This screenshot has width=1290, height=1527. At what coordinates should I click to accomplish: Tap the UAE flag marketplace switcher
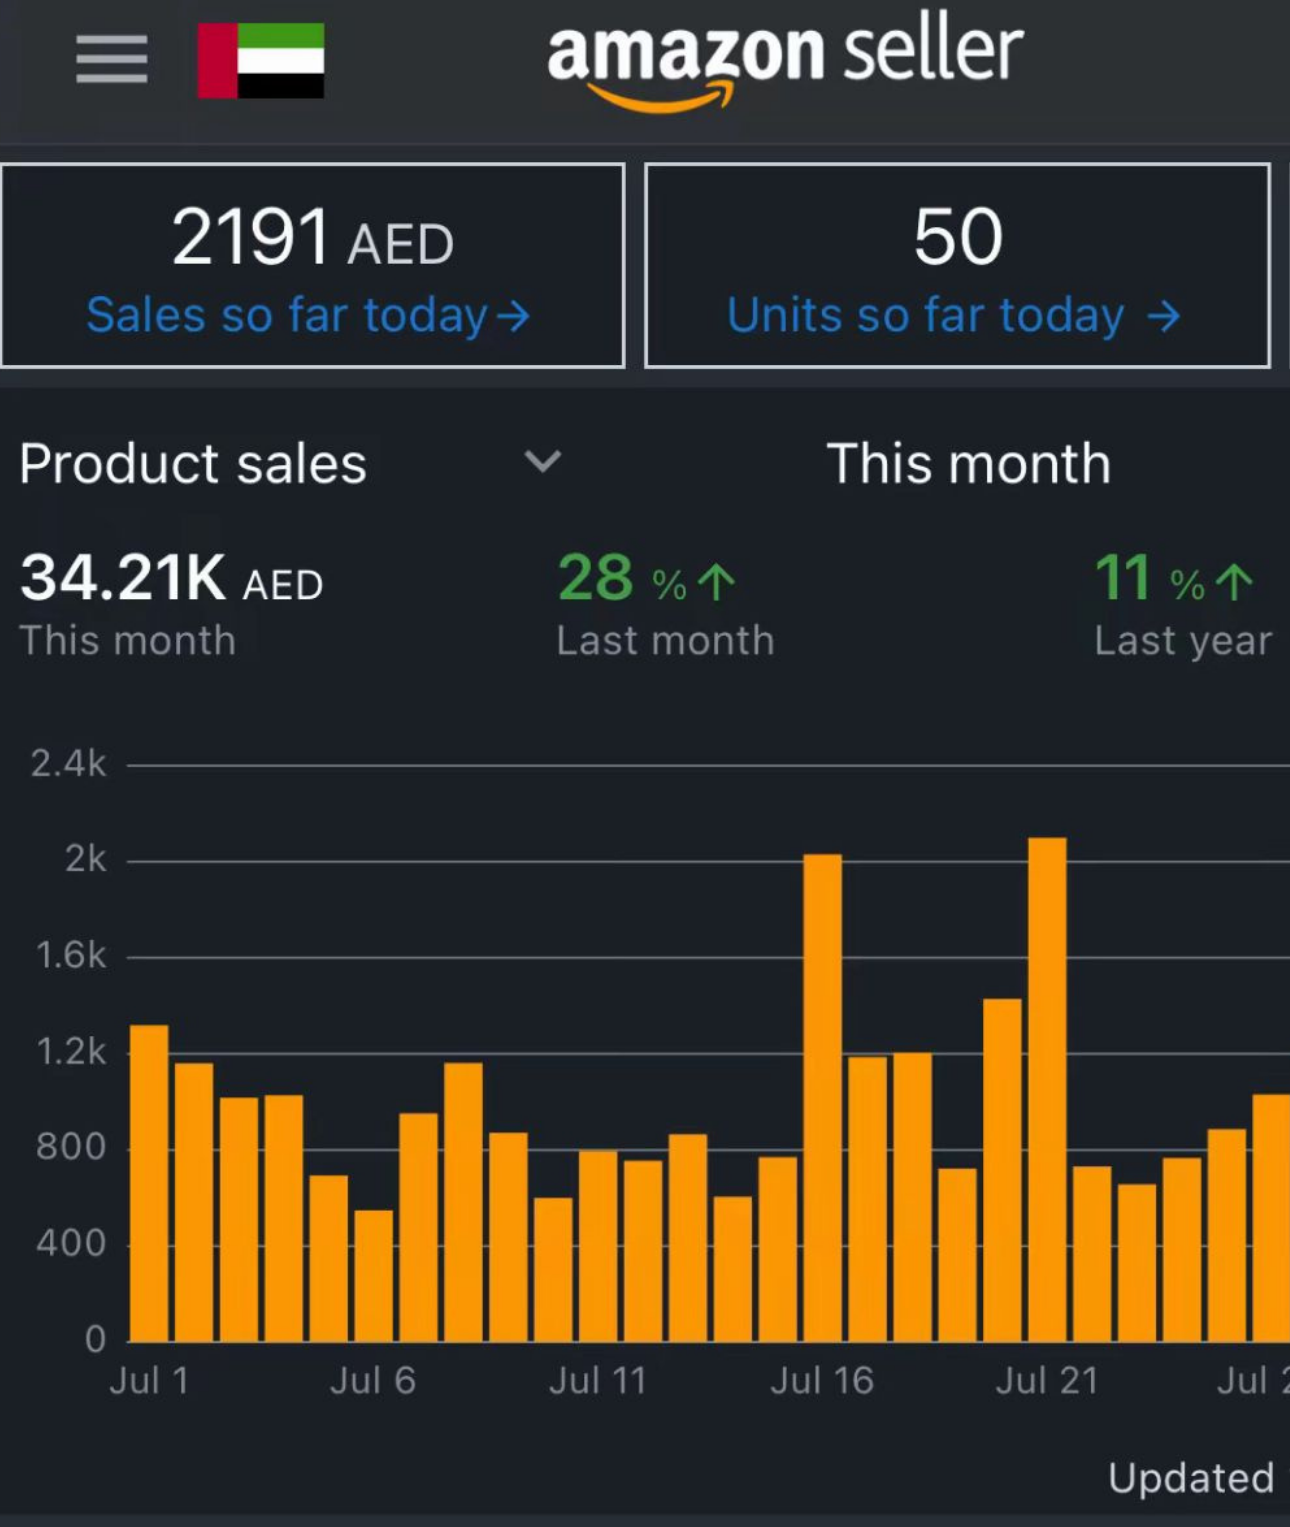click(x=261, y=60)
